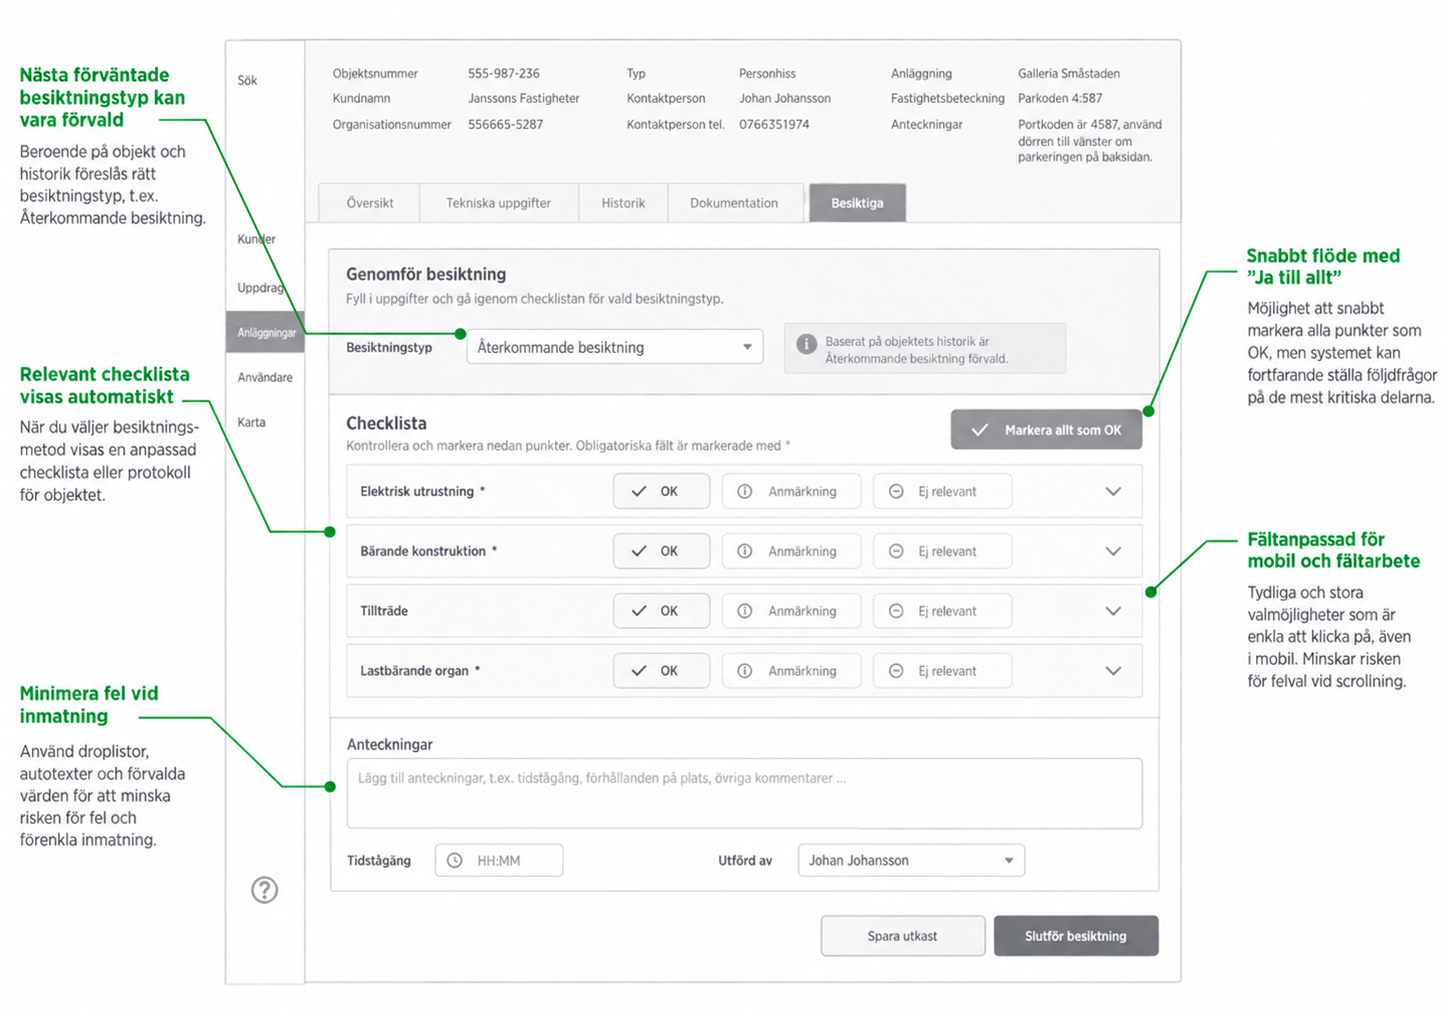Set Elektrisk utrustning to Ej relevant
1448x1012 pixels.
(942, 491)
